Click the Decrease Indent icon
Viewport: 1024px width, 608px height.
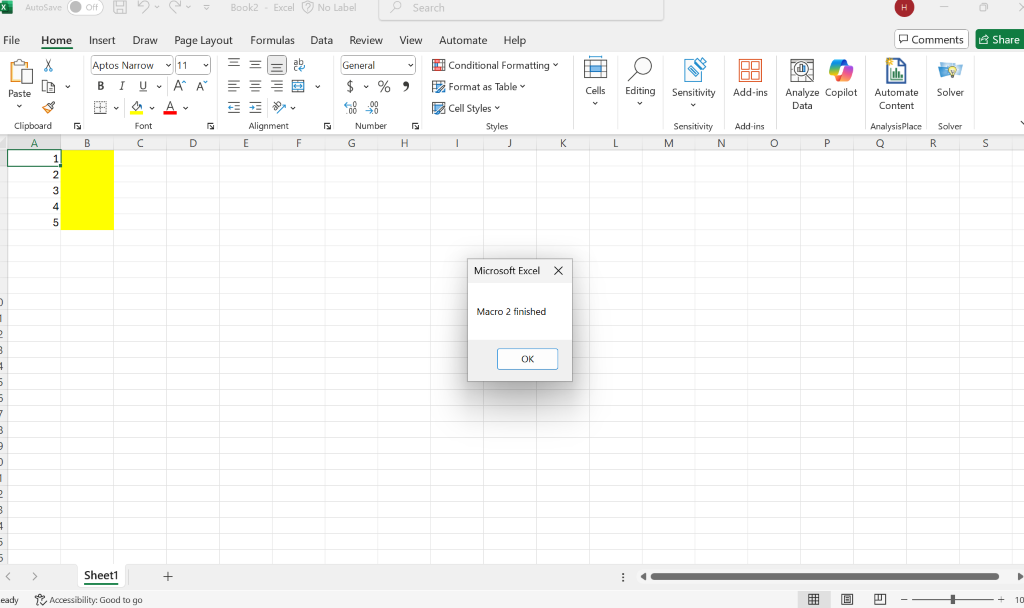[x=234, y=108]
